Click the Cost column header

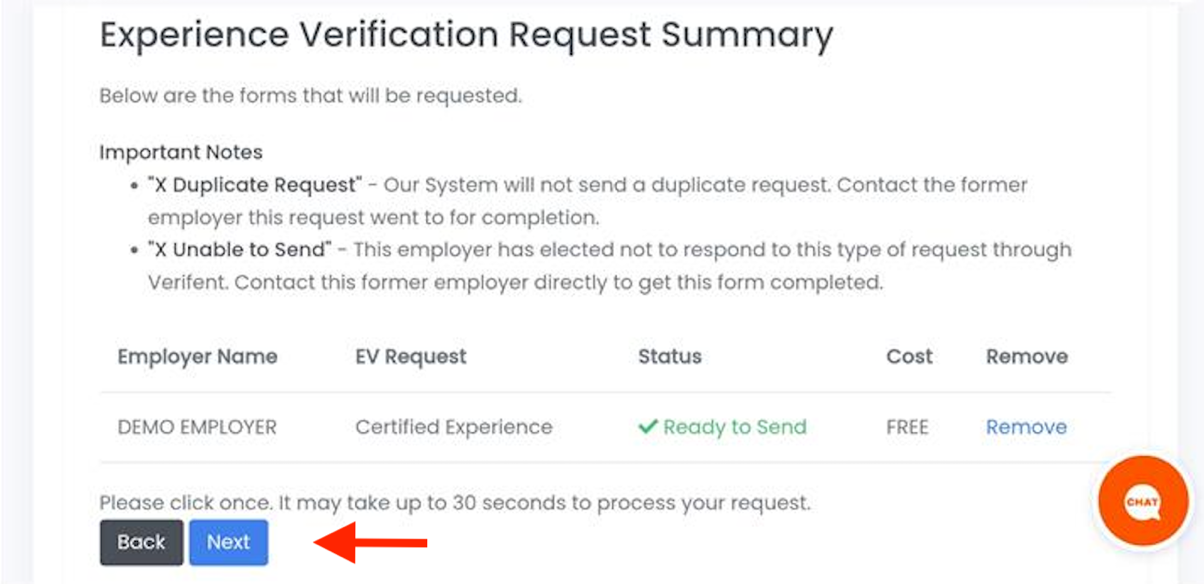(908, 356)
